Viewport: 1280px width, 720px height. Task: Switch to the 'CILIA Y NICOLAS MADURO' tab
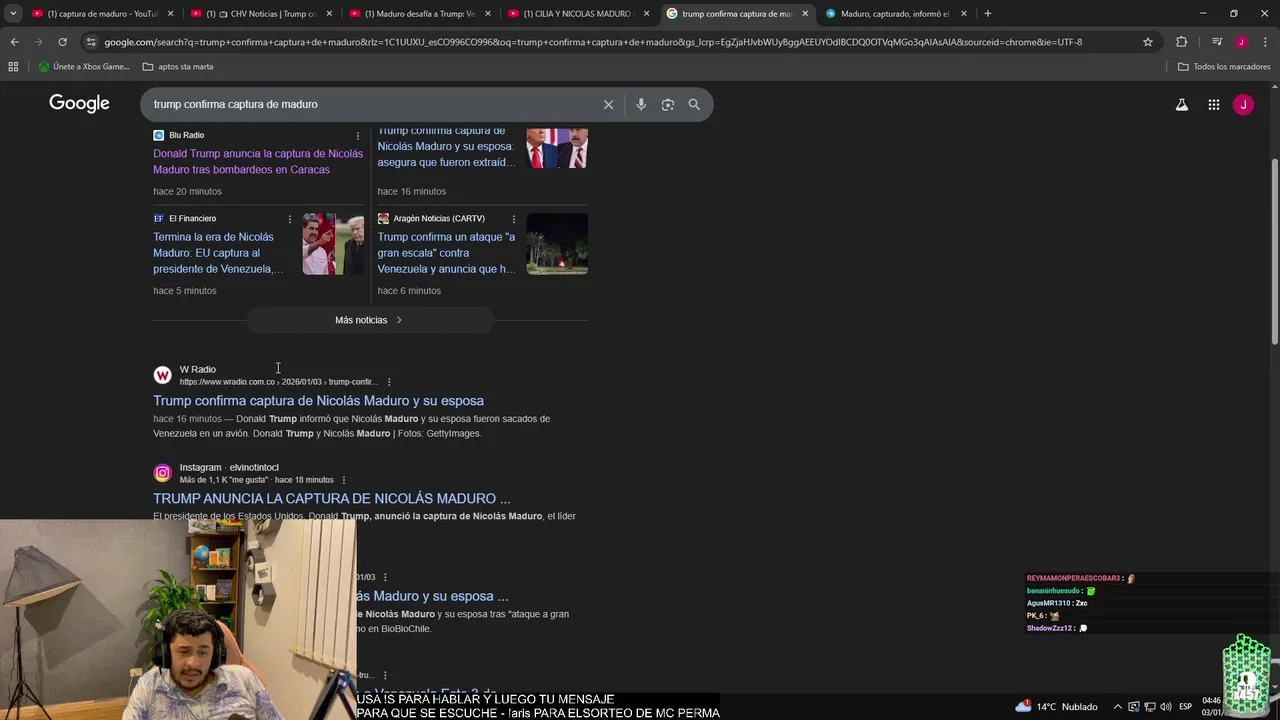click(x=579, y=13)
